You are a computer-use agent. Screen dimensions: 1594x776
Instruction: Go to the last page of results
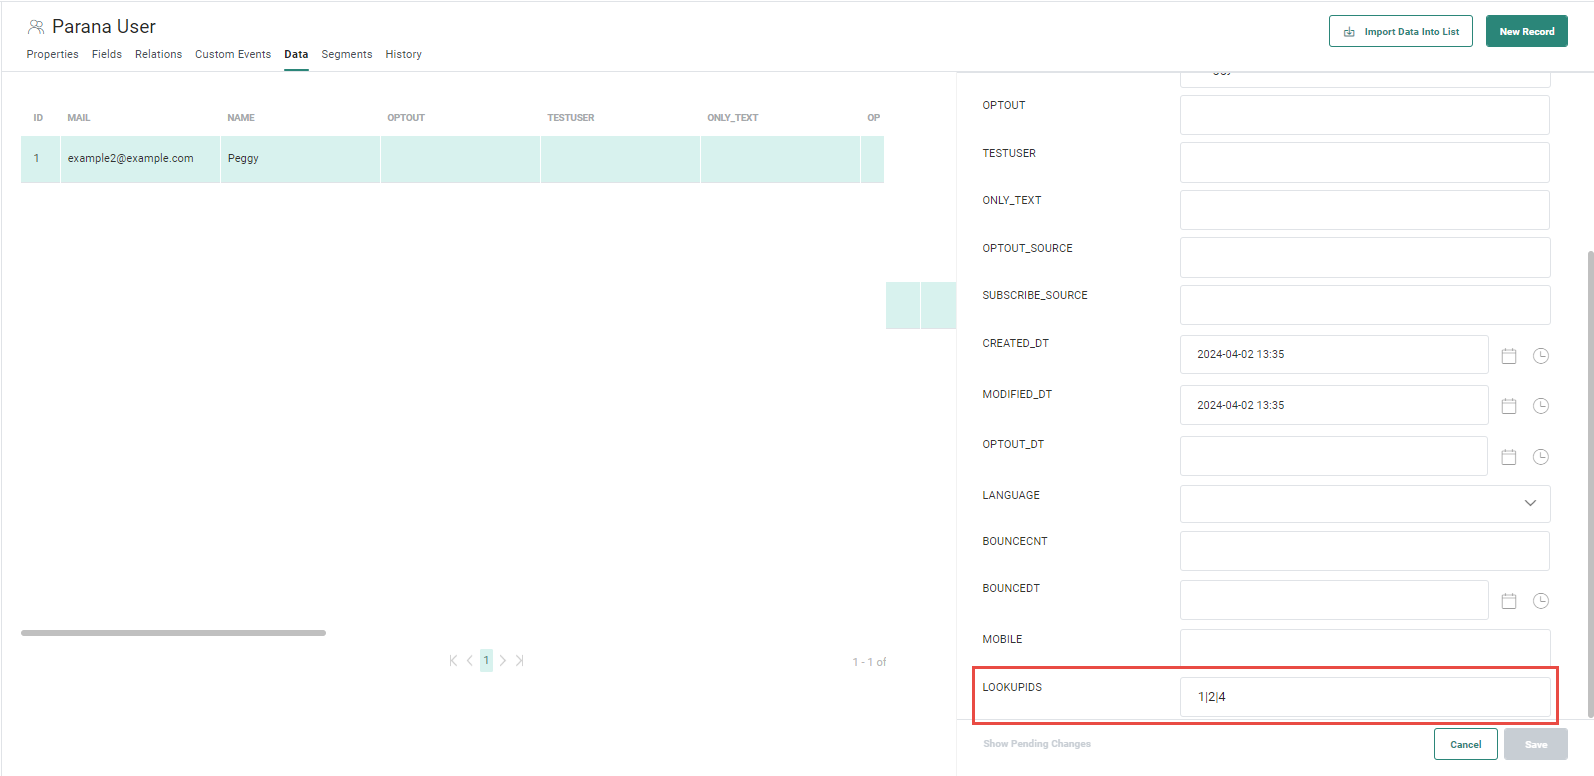[520, 661]
